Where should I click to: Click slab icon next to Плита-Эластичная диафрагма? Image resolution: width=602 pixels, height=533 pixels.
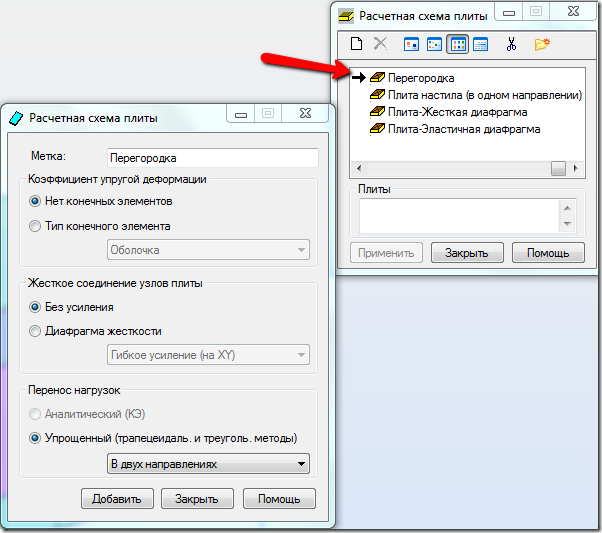[377, 129]
